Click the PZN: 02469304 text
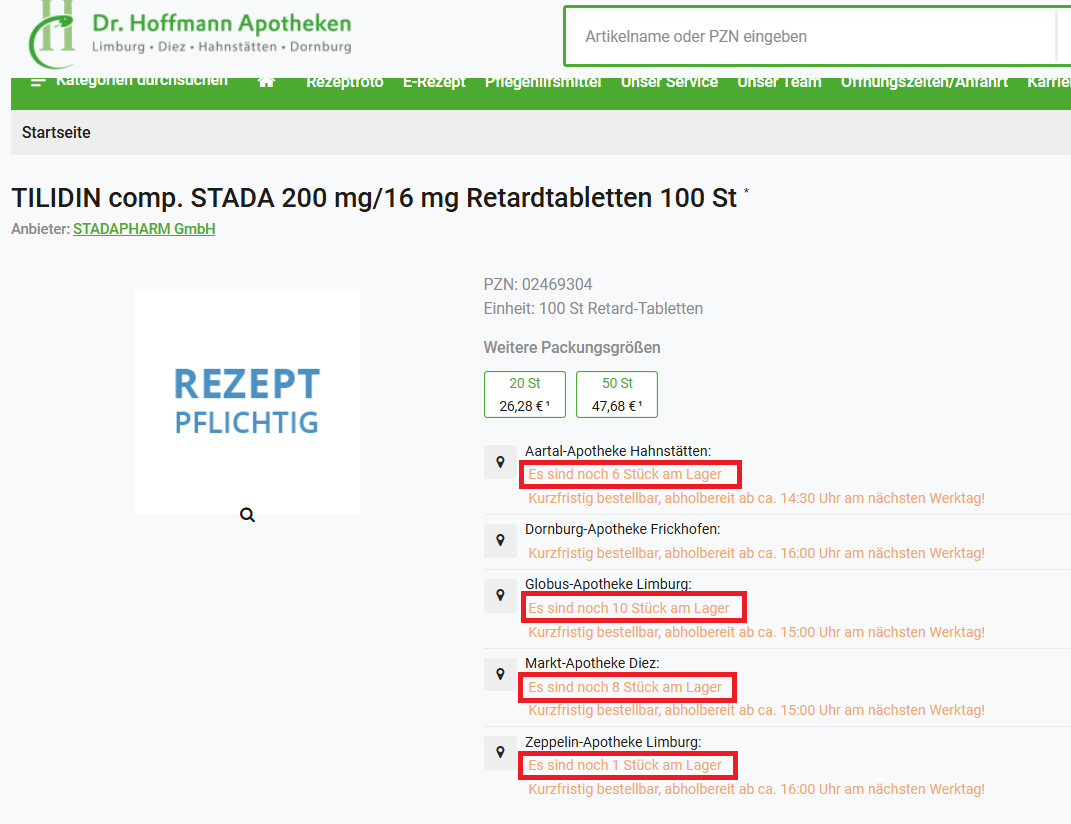 point(538,284)
